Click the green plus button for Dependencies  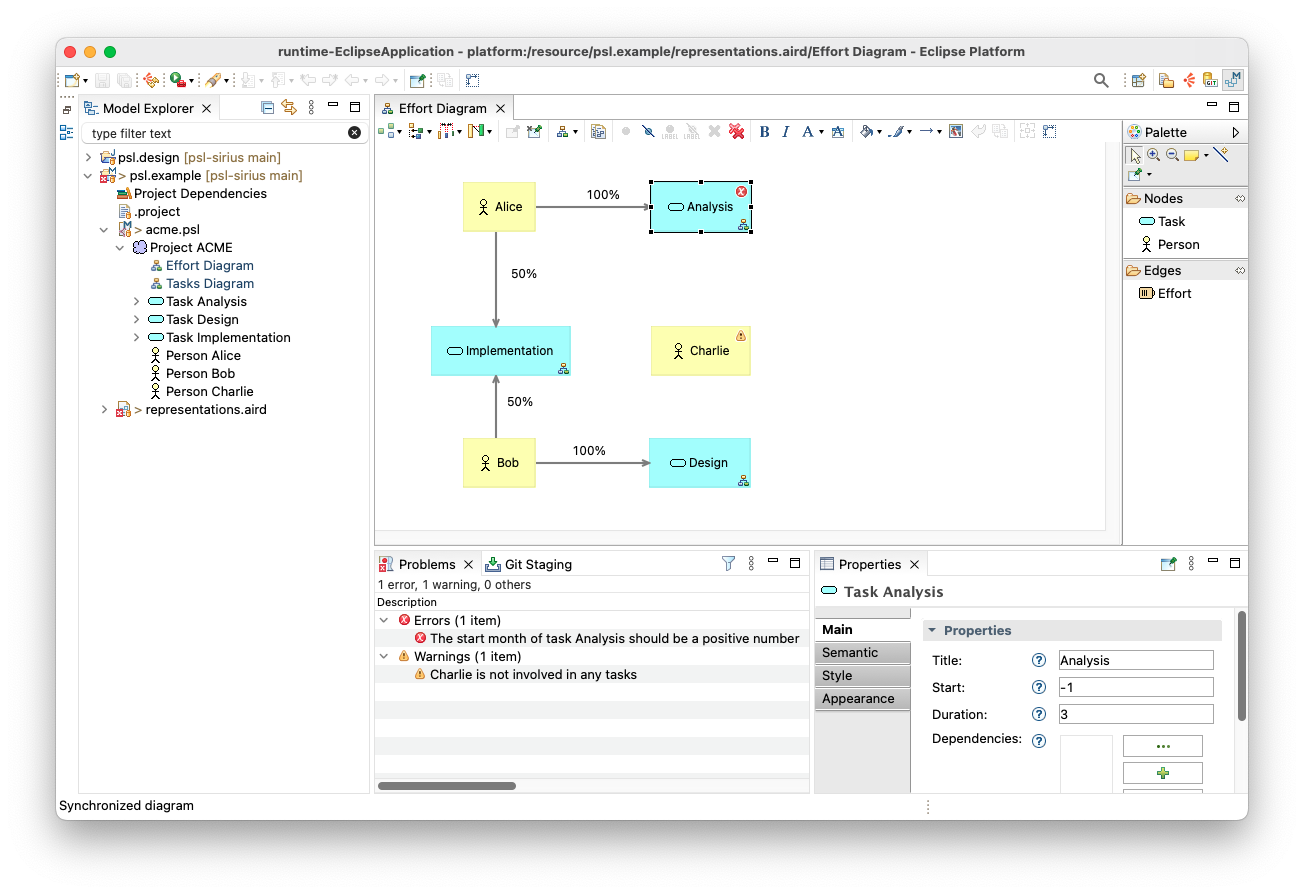coord(1162,773)
